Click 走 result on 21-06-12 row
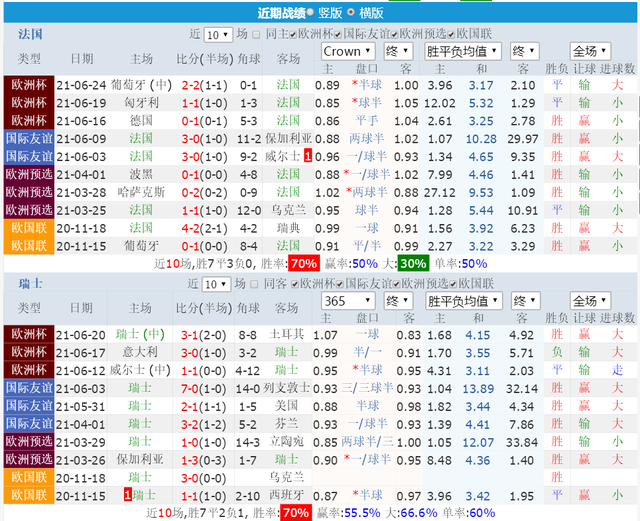The height and width of the screenshot is (521, 640). point(617,370)
